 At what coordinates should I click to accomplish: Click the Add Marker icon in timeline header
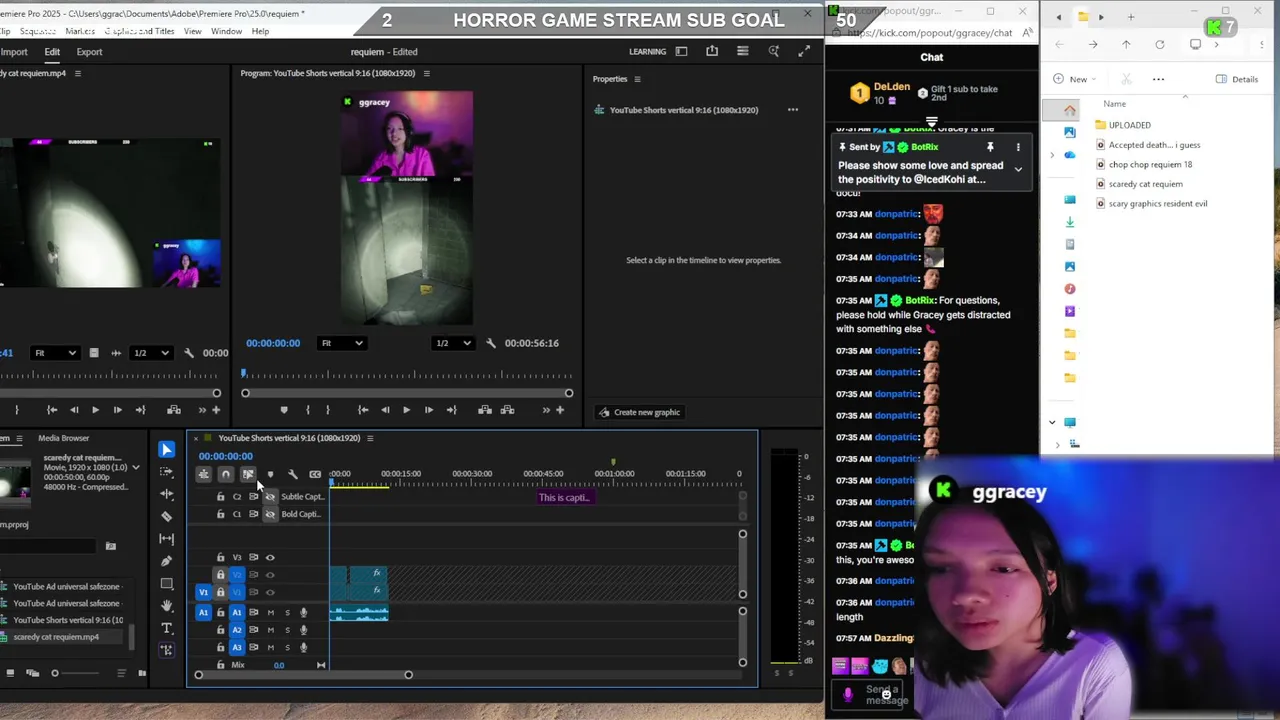[x=270, y=474]
